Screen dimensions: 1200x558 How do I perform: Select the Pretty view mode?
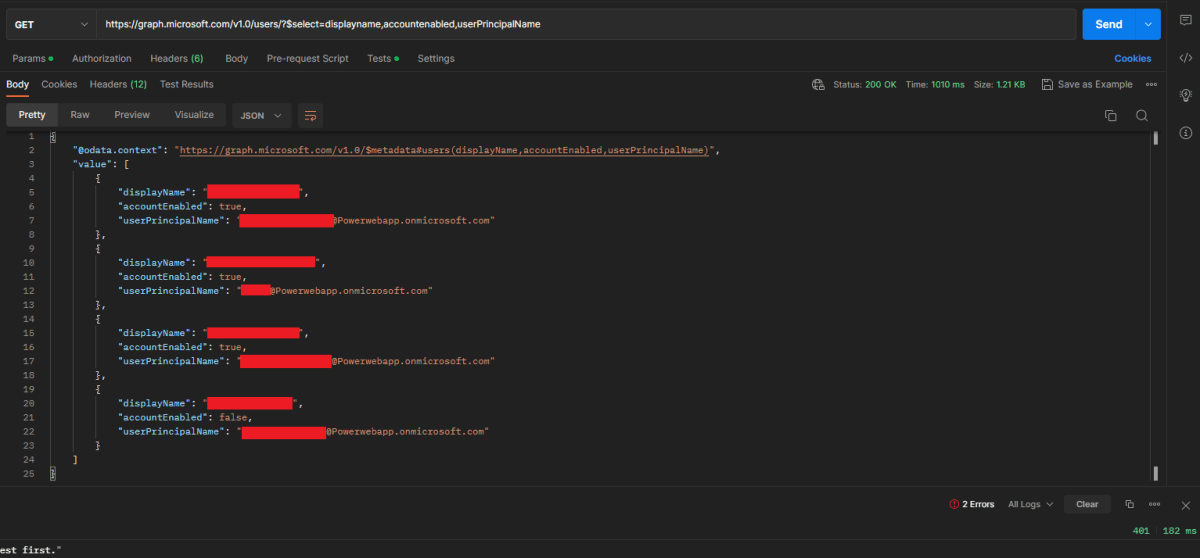pos(32,115)
